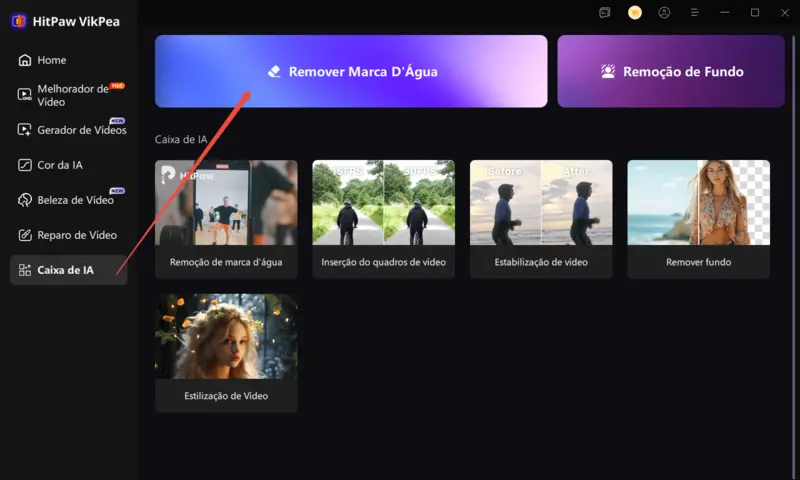Click the Estabilização de vídeo label
This screenshot has width=800, height=480.
[x=541, y=262]
